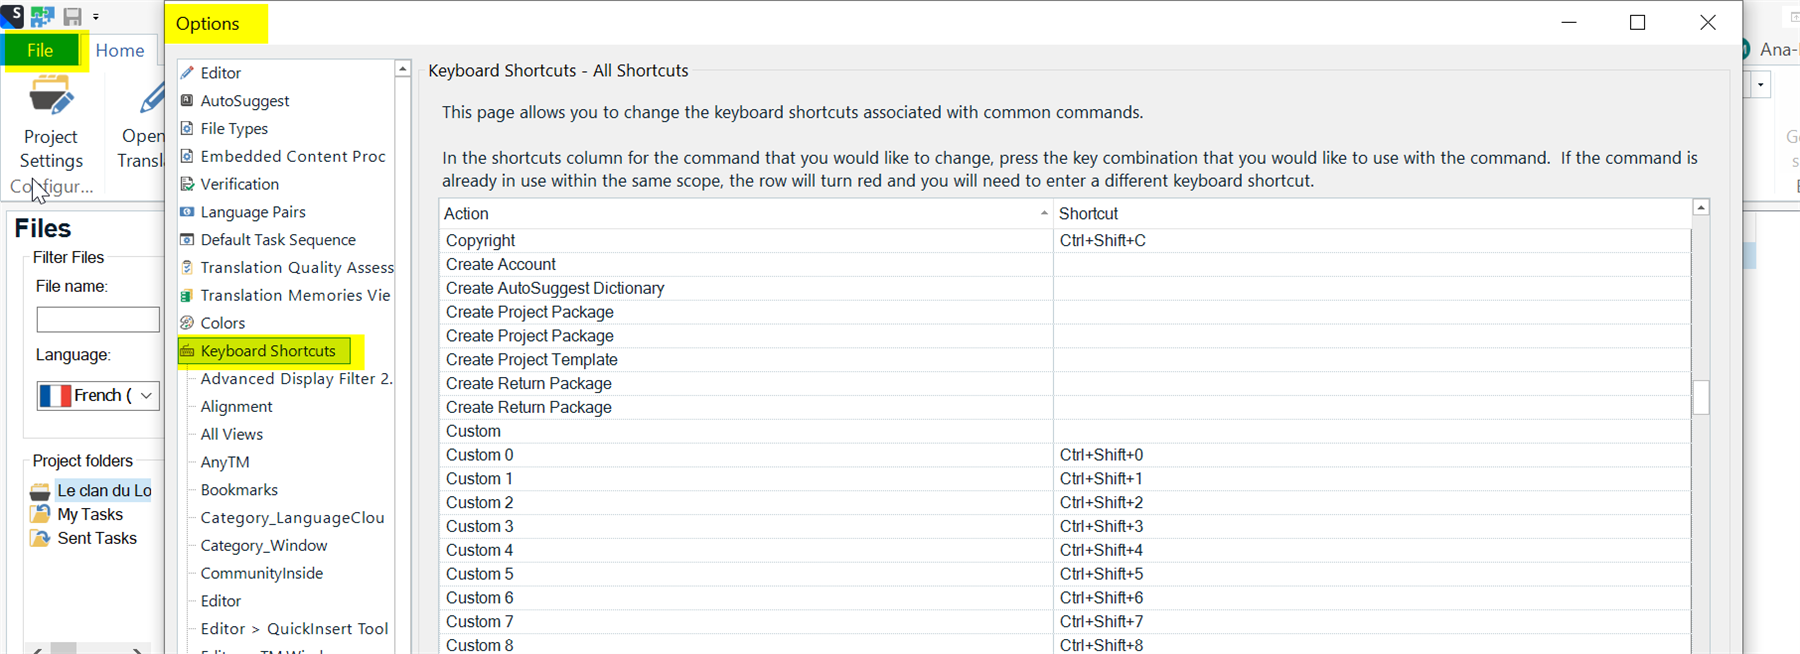1800x654 pixels.
Task: Select AnyTM shortcuts category
Action: pos(225,463)
